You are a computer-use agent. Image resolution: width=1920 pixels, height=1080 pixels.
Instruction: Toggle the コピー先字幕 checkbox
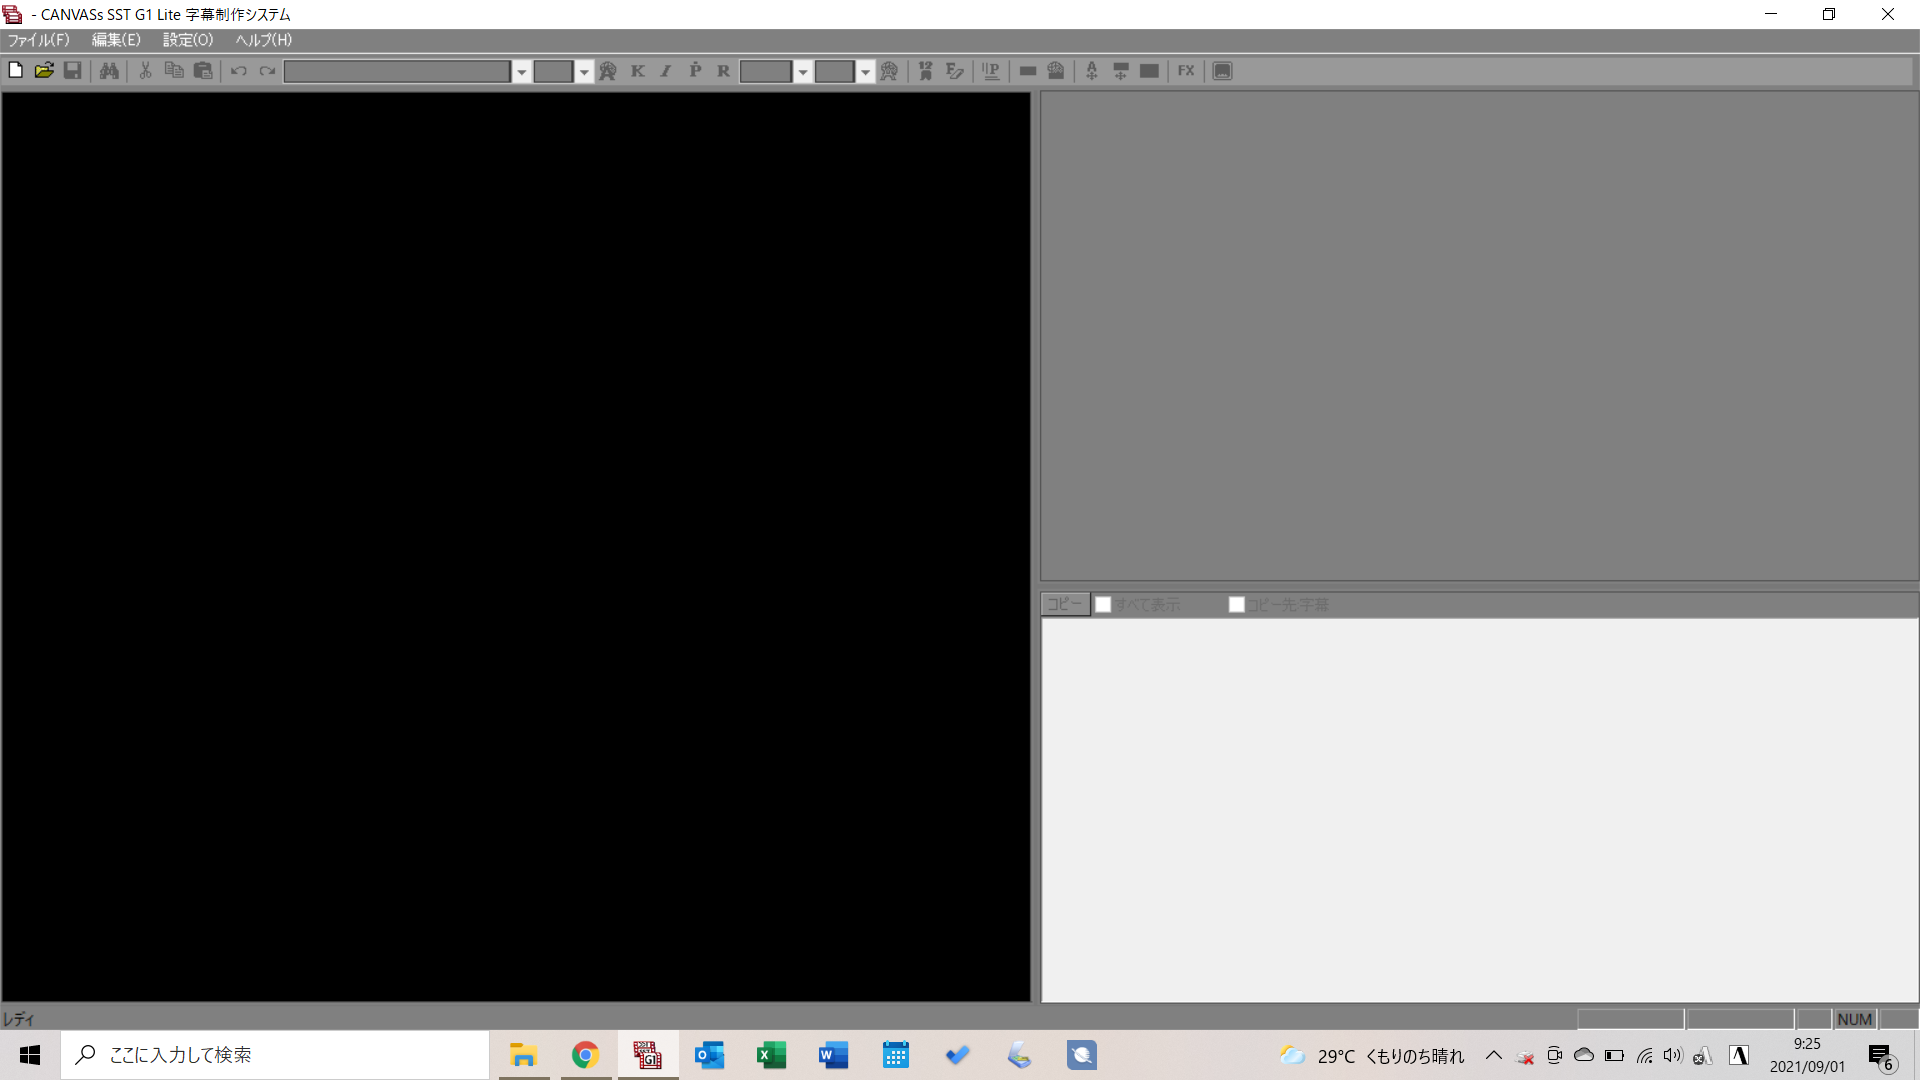point(1237,605)
